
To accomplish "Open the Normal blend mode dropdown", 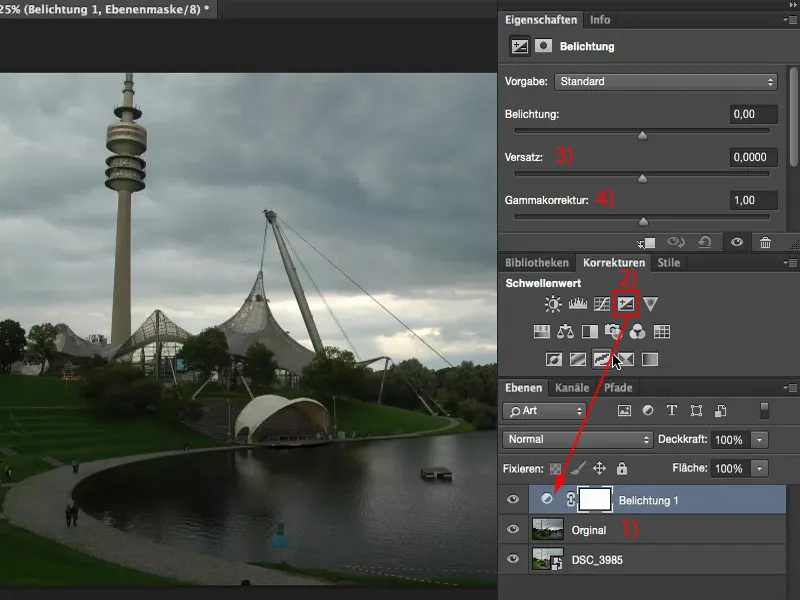I will coord(578,439).
